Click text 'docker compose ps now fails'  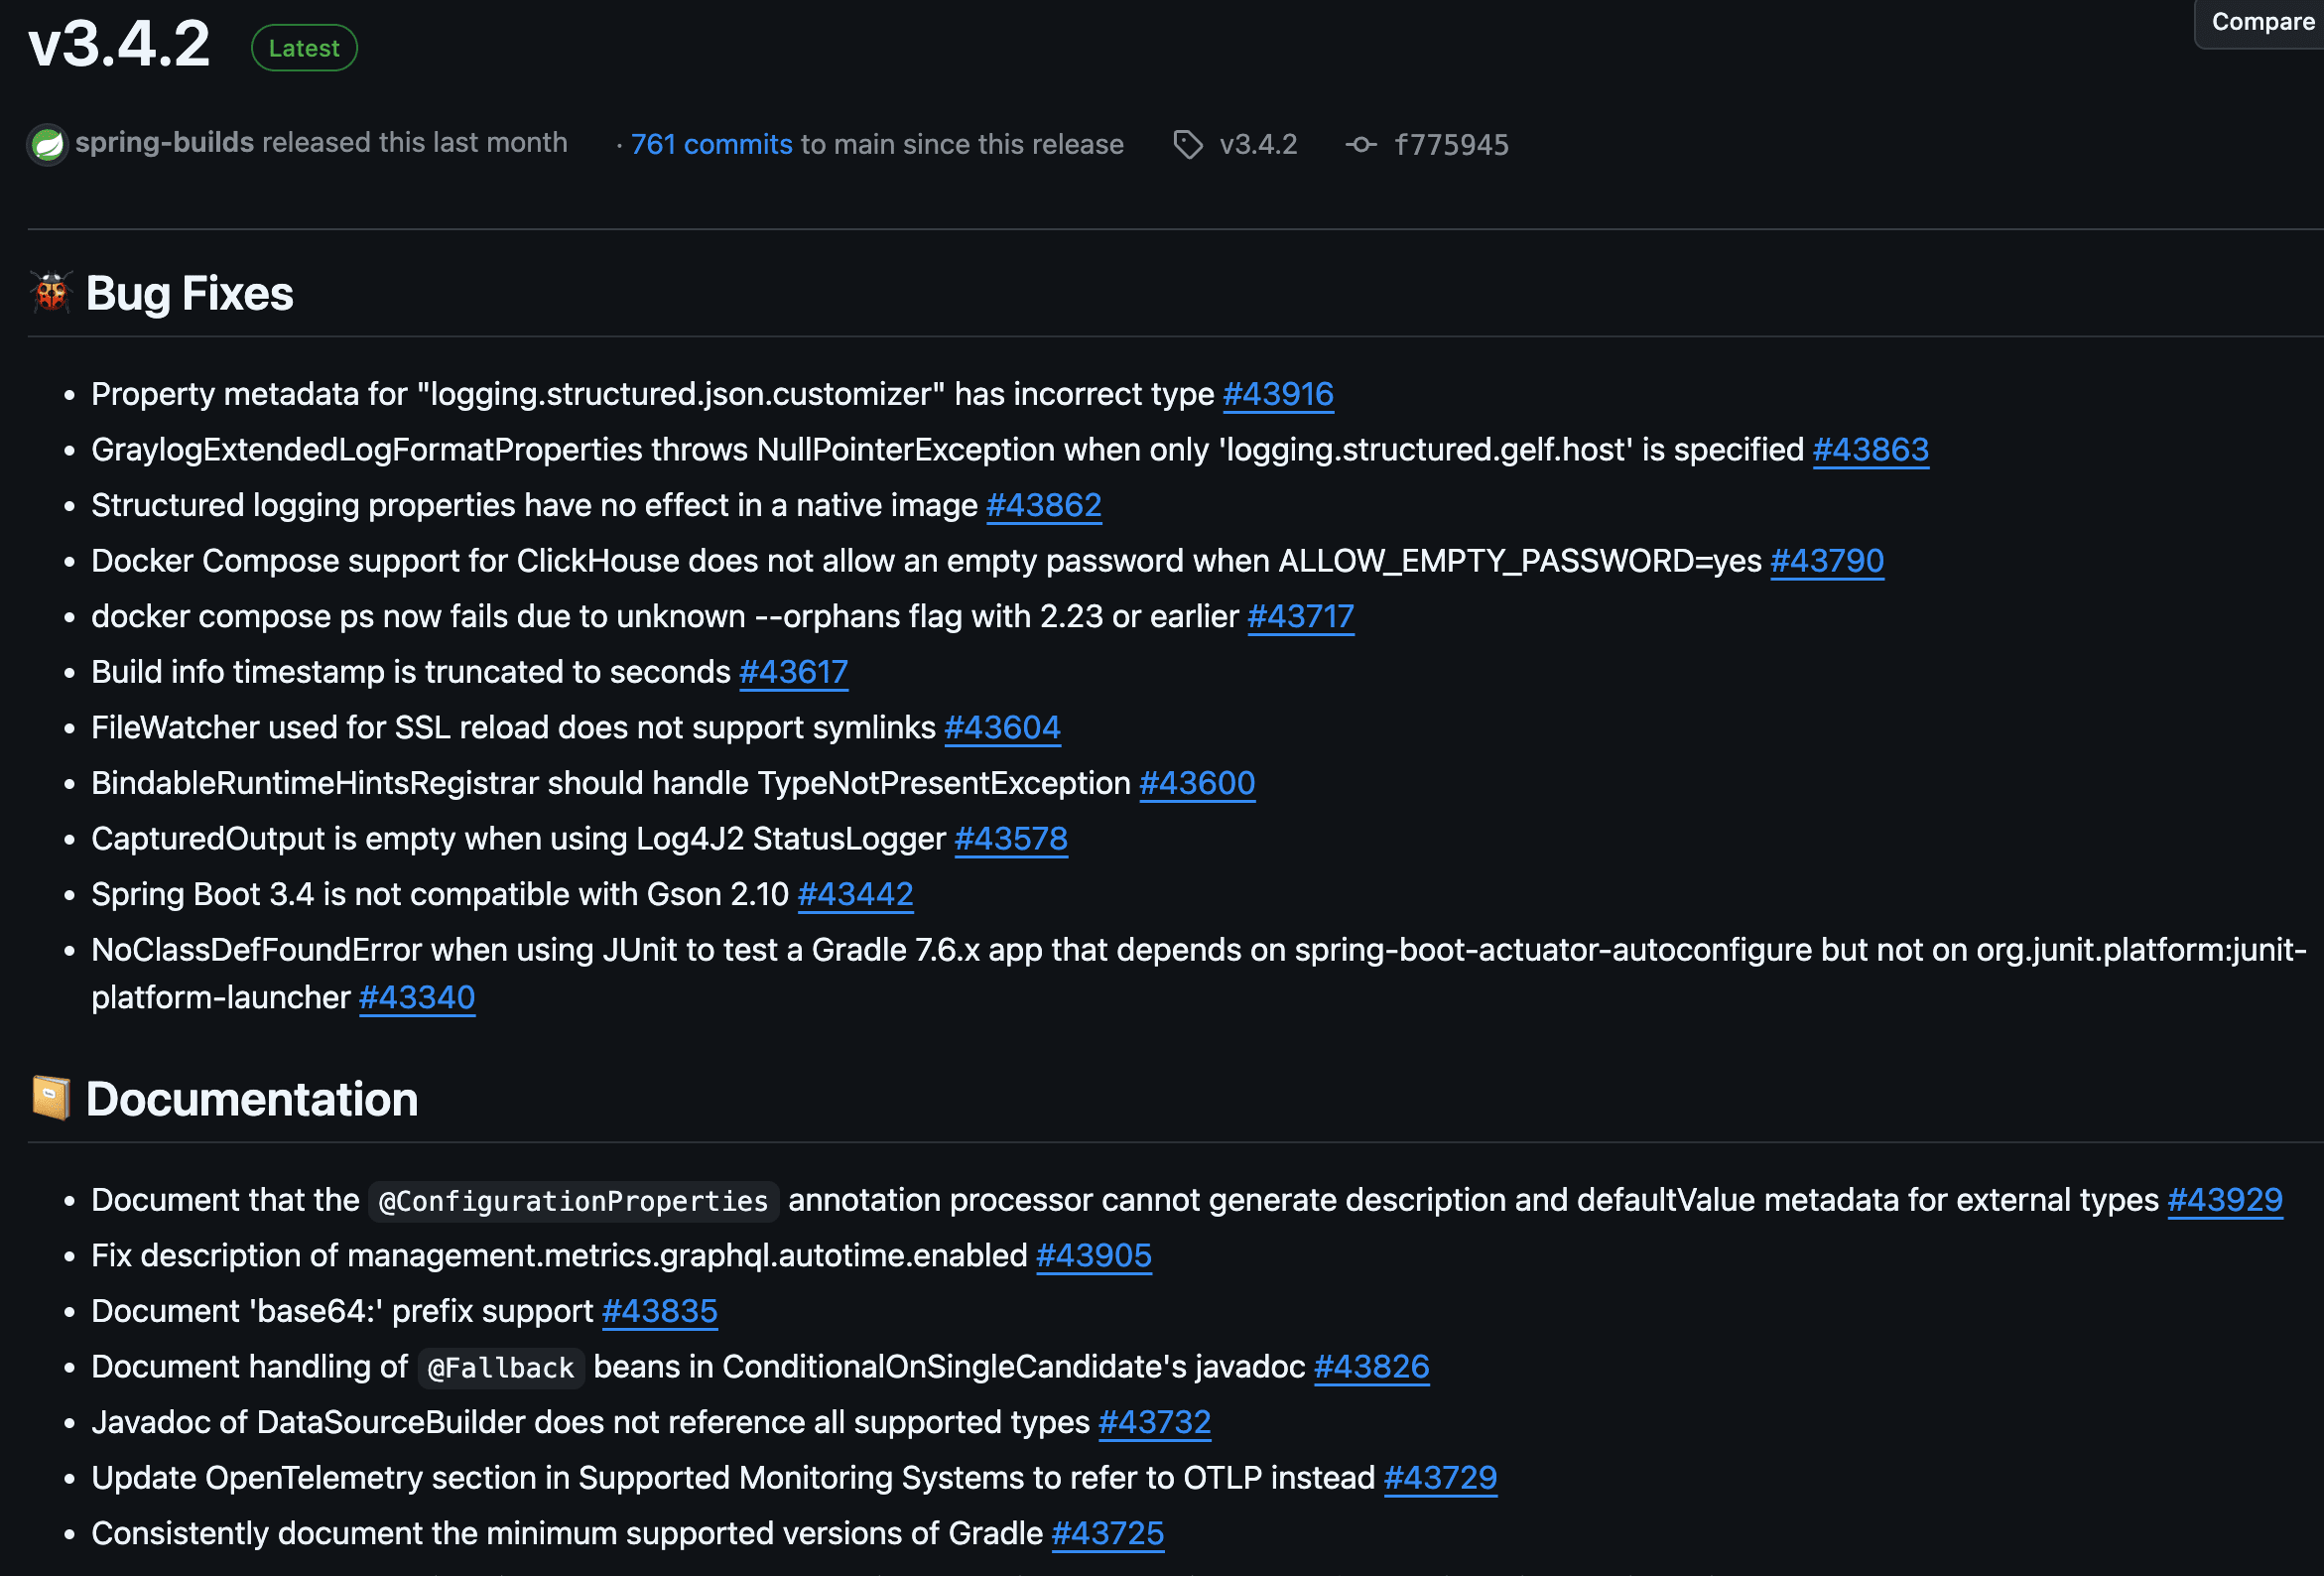[x=313, y=616]
